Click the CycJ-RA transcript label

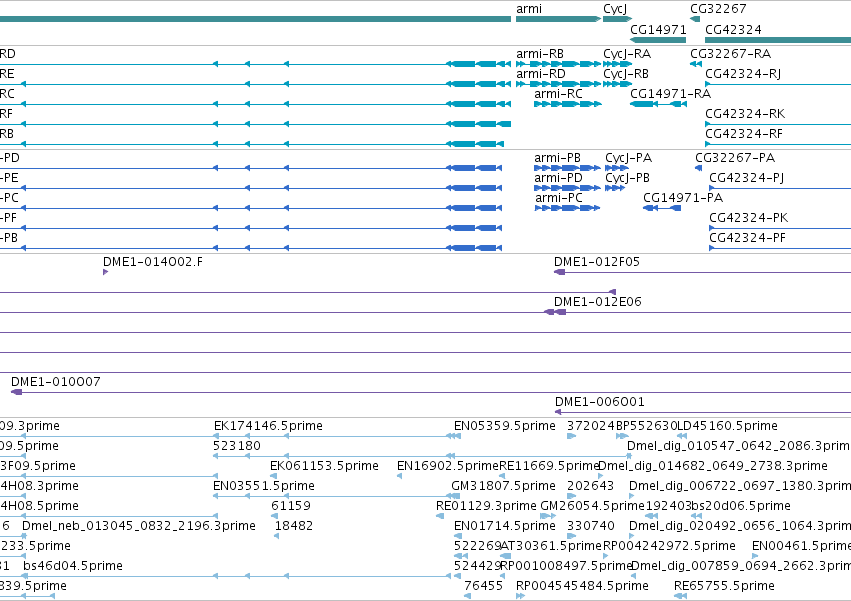627,54
